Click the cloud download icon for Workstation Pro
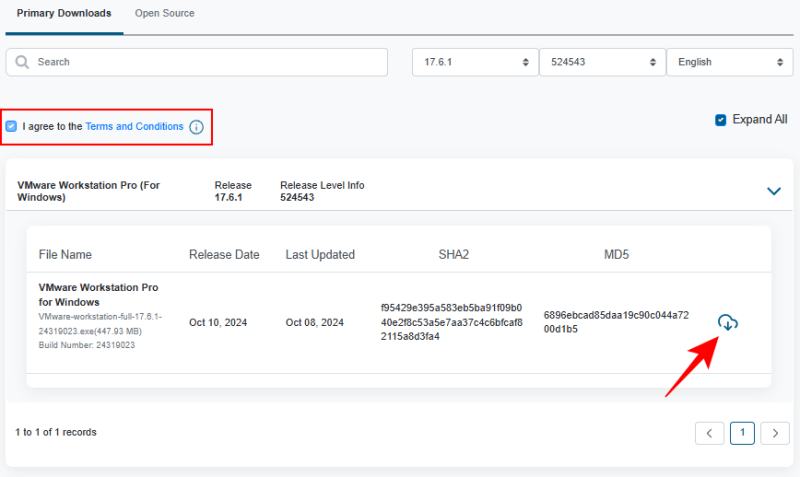 tap(728, 322)
